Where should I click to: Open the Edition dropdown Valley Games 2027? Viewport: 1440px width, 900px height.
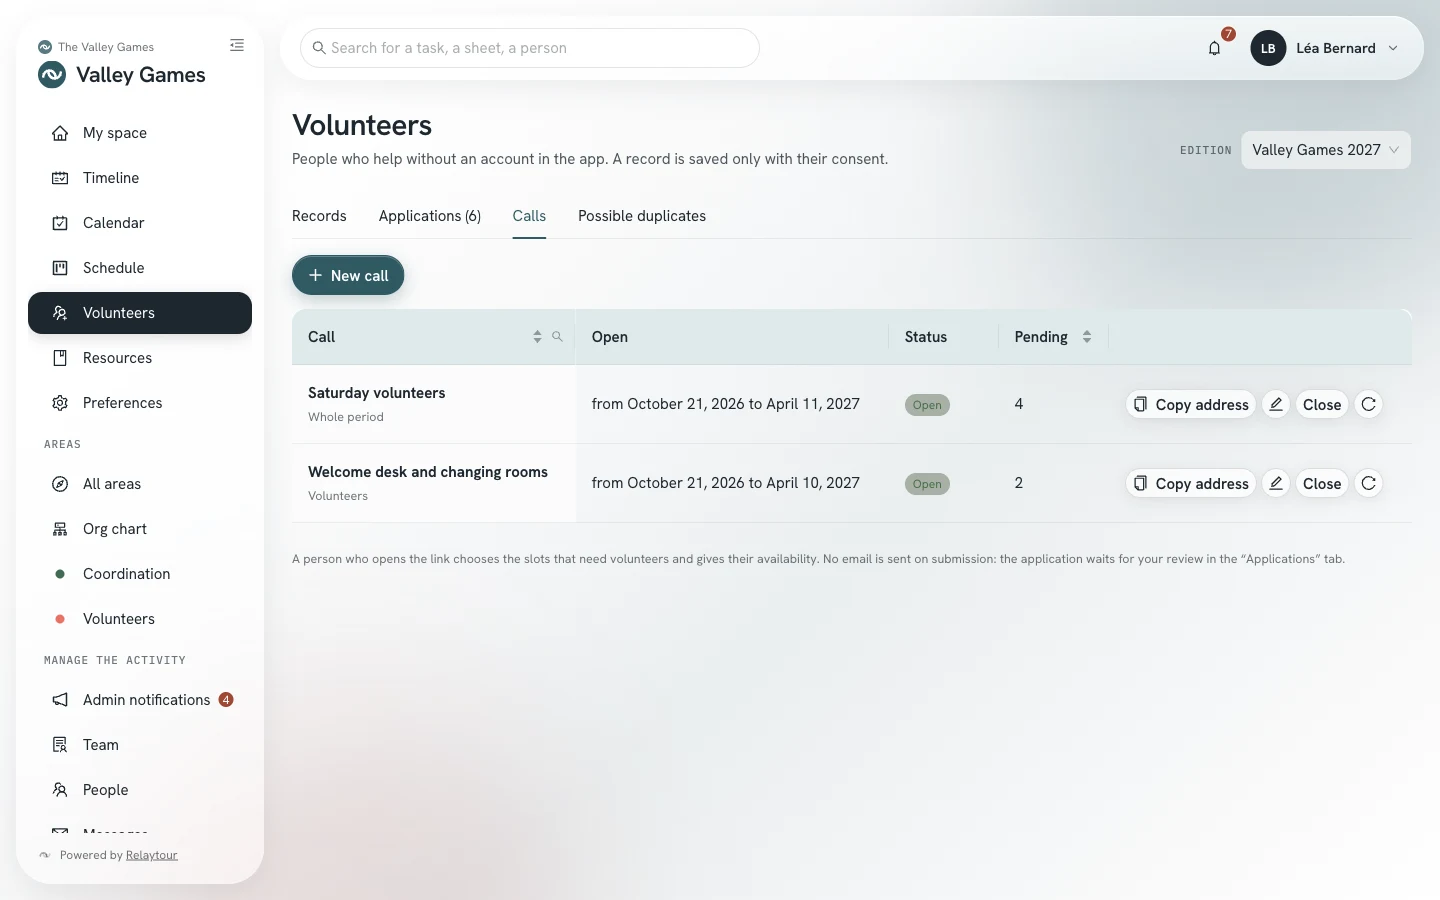tap(1326, 150)
